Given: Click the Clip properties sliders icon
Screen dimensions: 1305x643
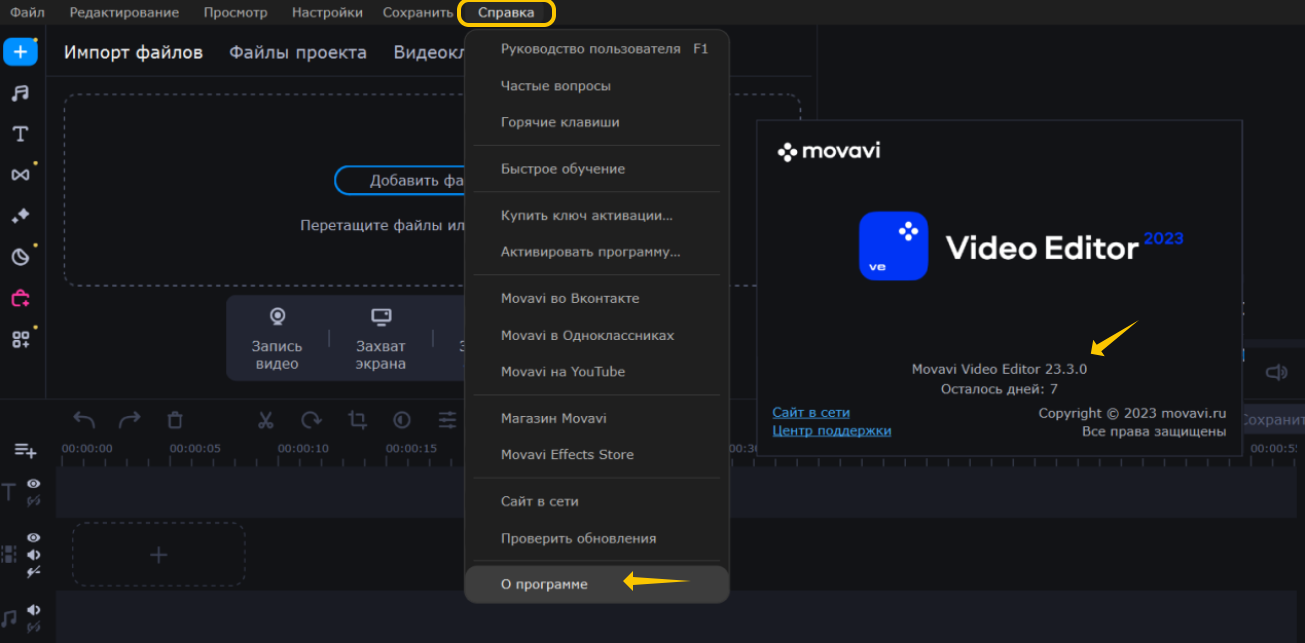Looking at the screenshot, I should point(447,420).
